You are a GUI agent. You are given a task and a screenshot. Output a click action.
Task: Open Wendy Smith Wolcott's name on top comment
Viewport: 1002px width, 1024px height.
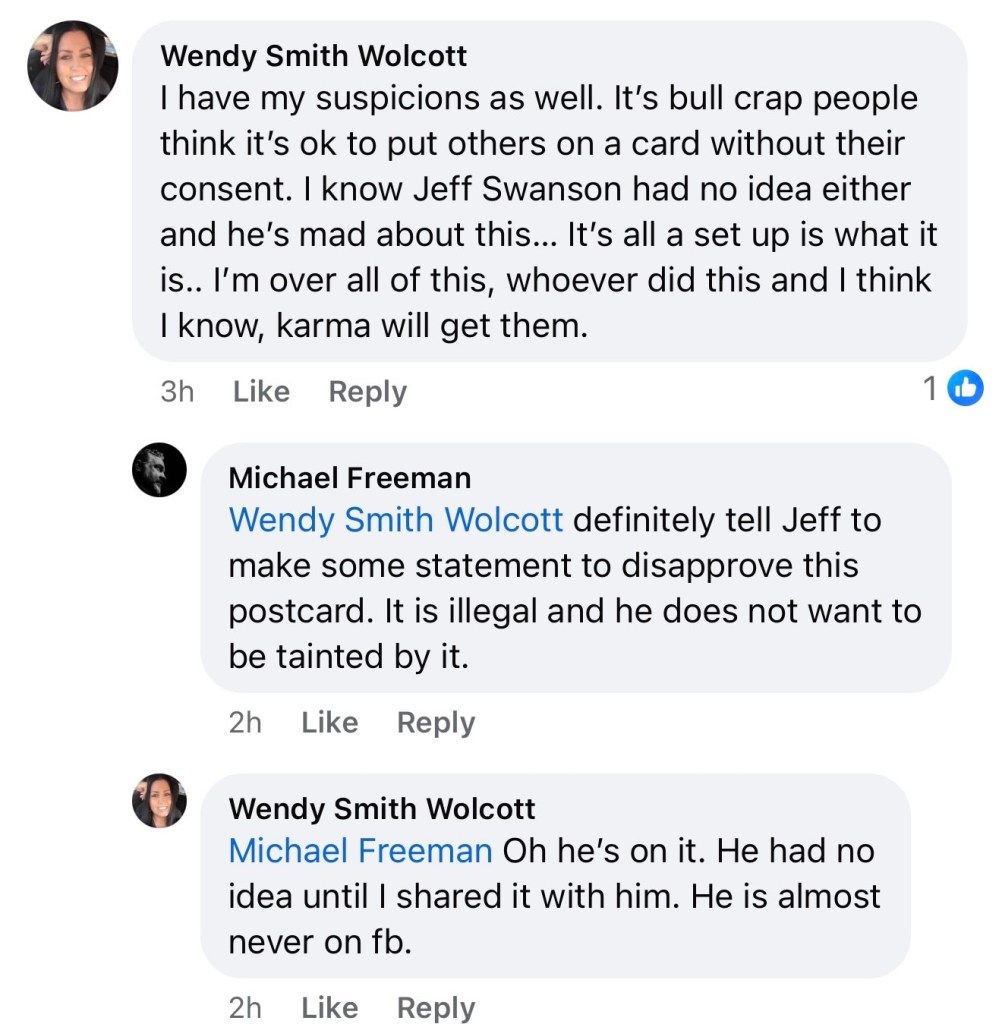point(313,56)
